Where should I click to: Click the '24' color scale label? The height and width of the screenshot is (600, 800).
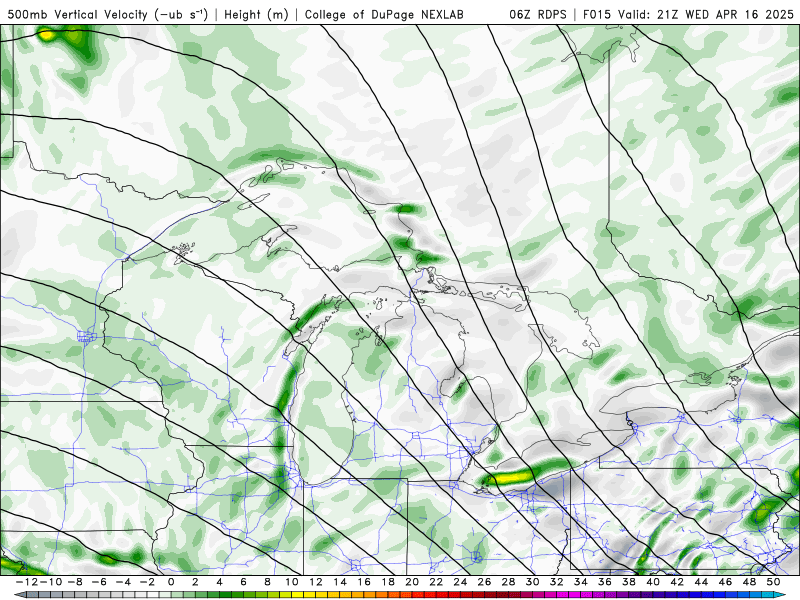(x=460, y=582)
